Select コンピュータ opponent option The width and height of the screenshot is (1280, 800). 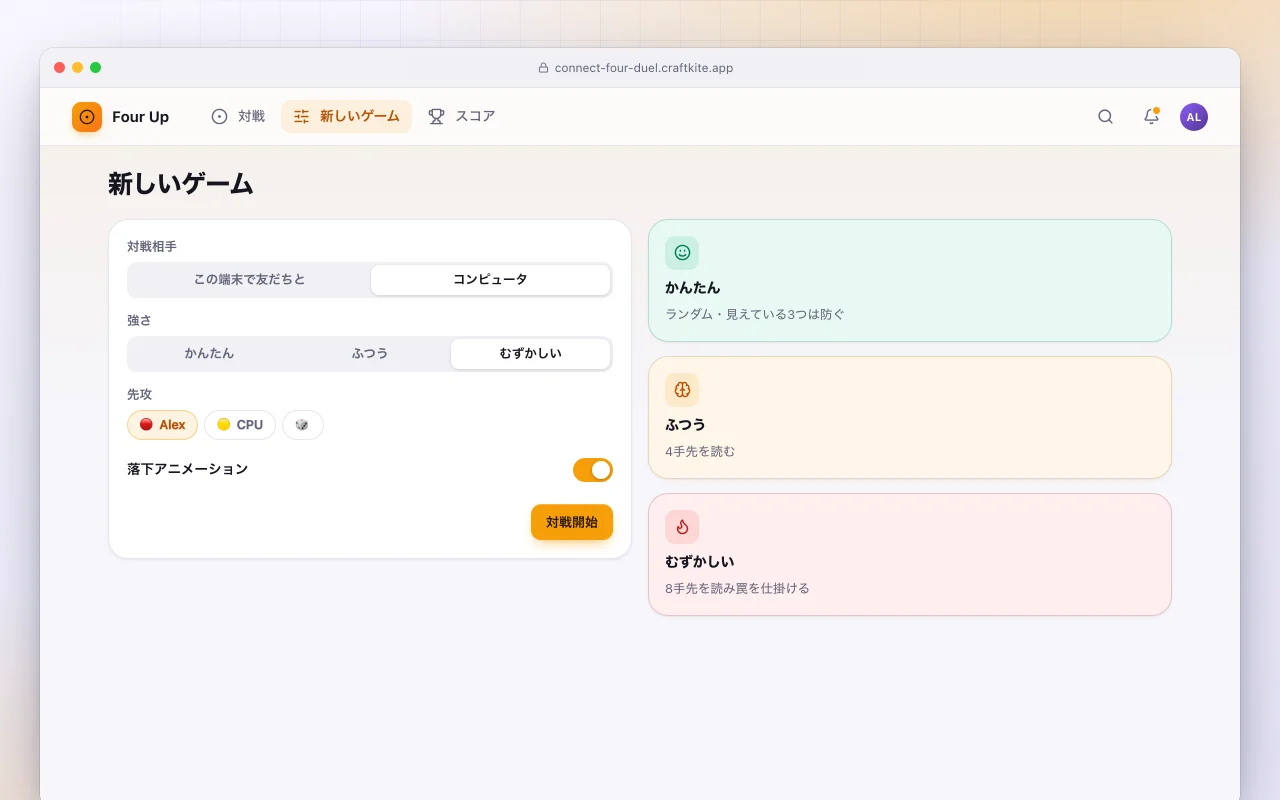(490, 280)
